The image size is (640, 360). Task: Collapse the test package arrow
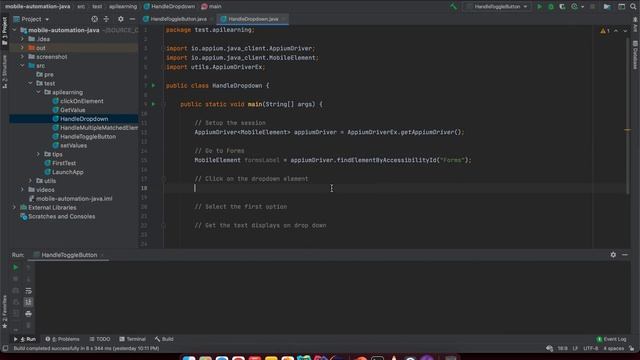pyautogui.click(x=31, y=83)
